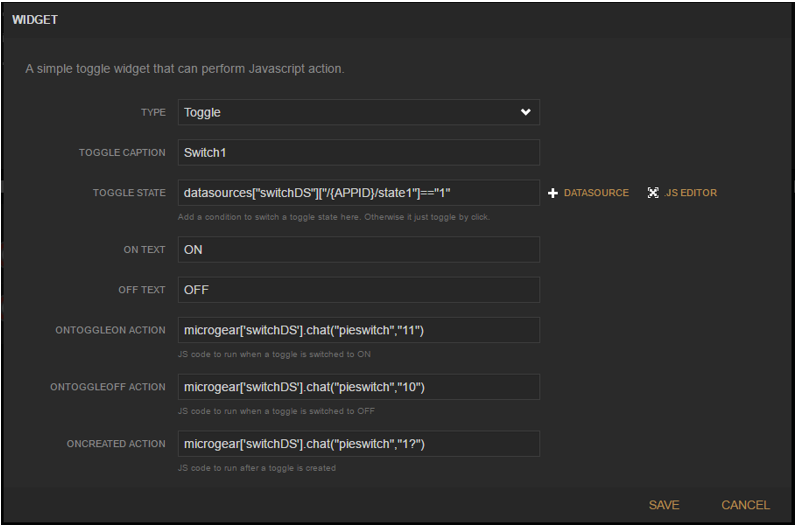Click the WIDGET dialog title
797x525 pixels.
coord(35,20)
